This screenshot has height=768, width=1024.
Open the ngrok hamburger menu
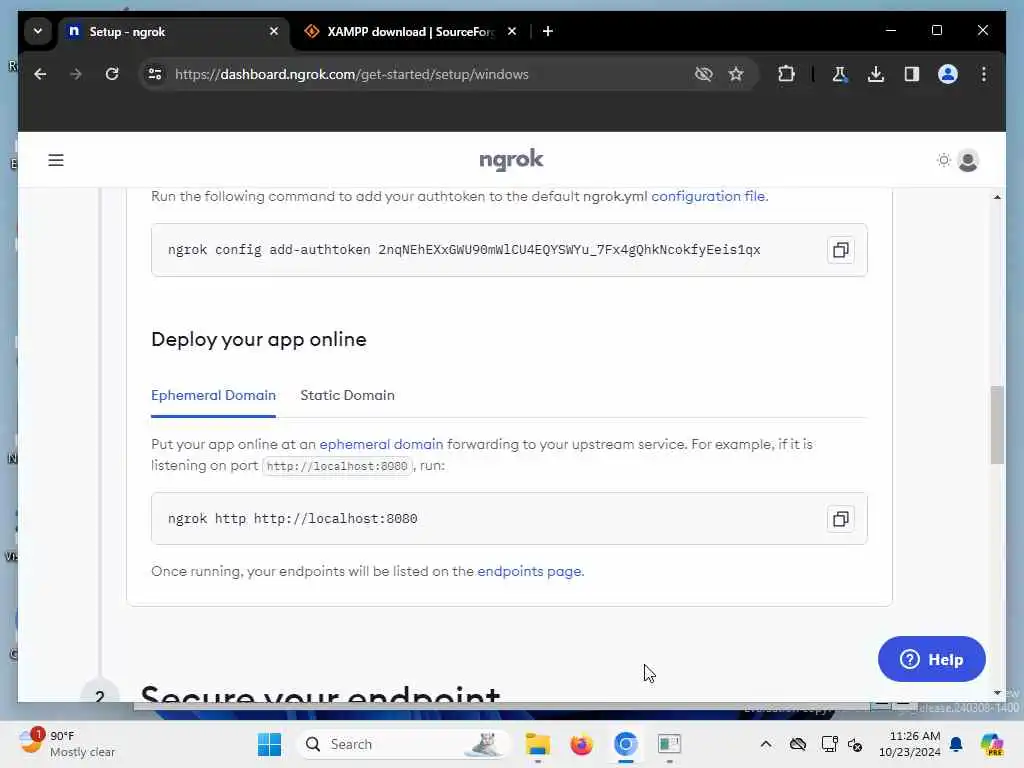56,160
